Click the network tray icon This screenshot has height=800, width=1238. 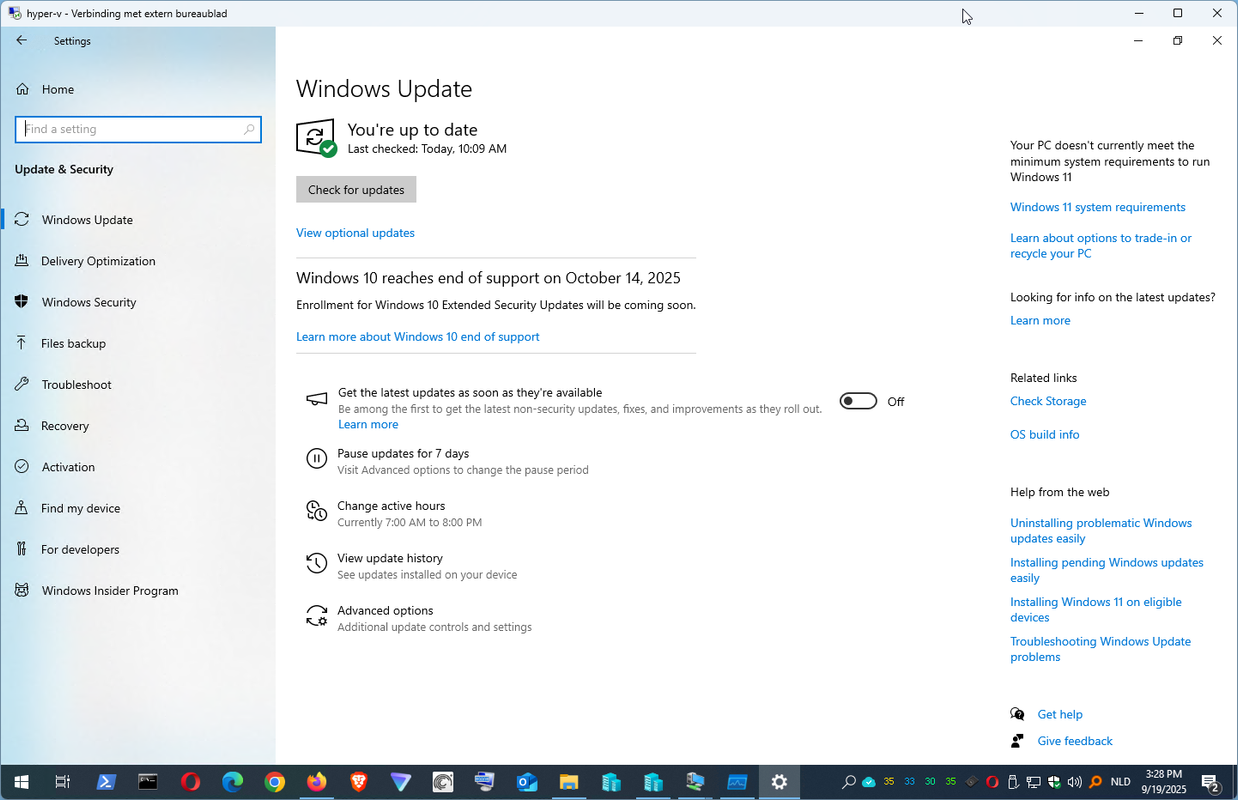(1033, 782)
